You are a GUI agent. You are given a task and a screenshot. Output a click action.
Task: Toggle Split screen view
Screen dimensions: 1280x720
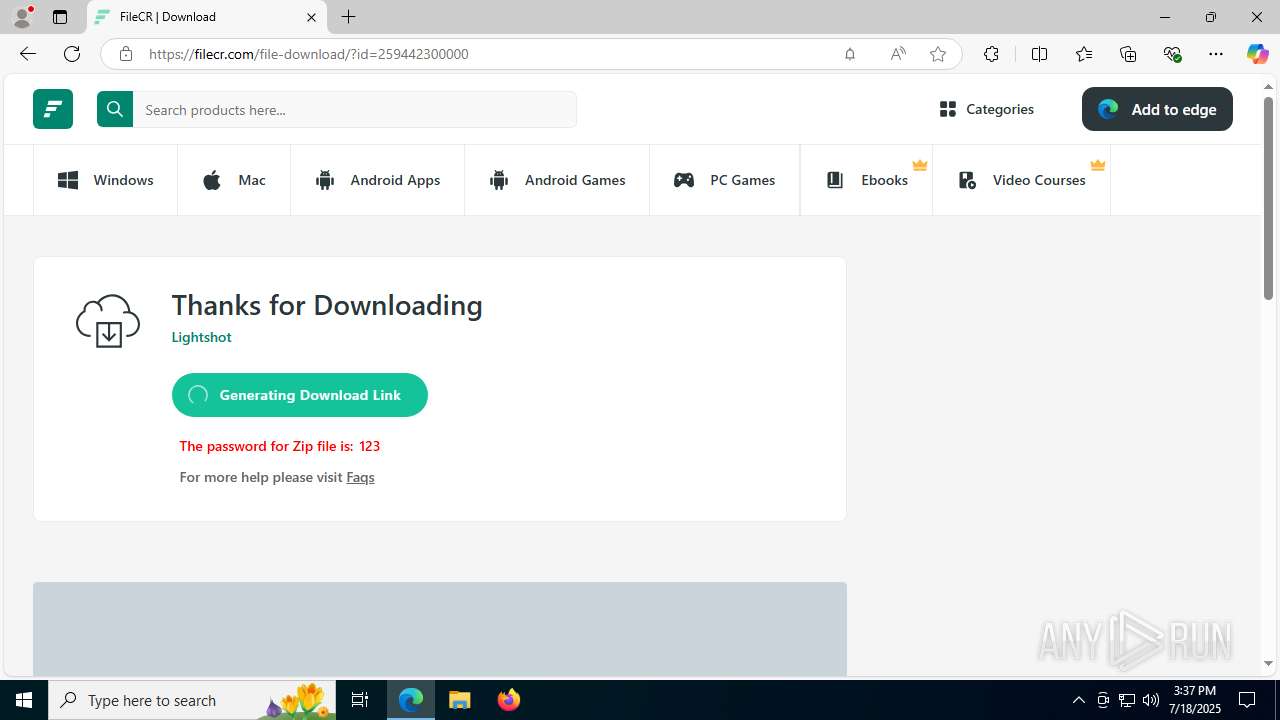pyautogui.click(x=1039, y=54)
